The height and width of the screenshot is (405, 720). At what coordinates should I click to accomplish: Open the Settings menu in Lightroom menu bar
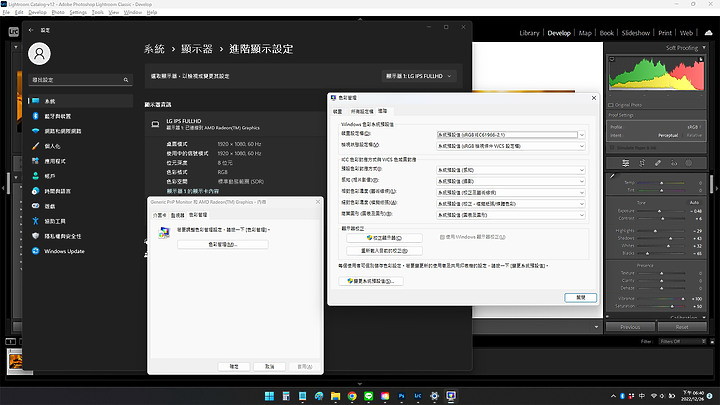point(78,12)
